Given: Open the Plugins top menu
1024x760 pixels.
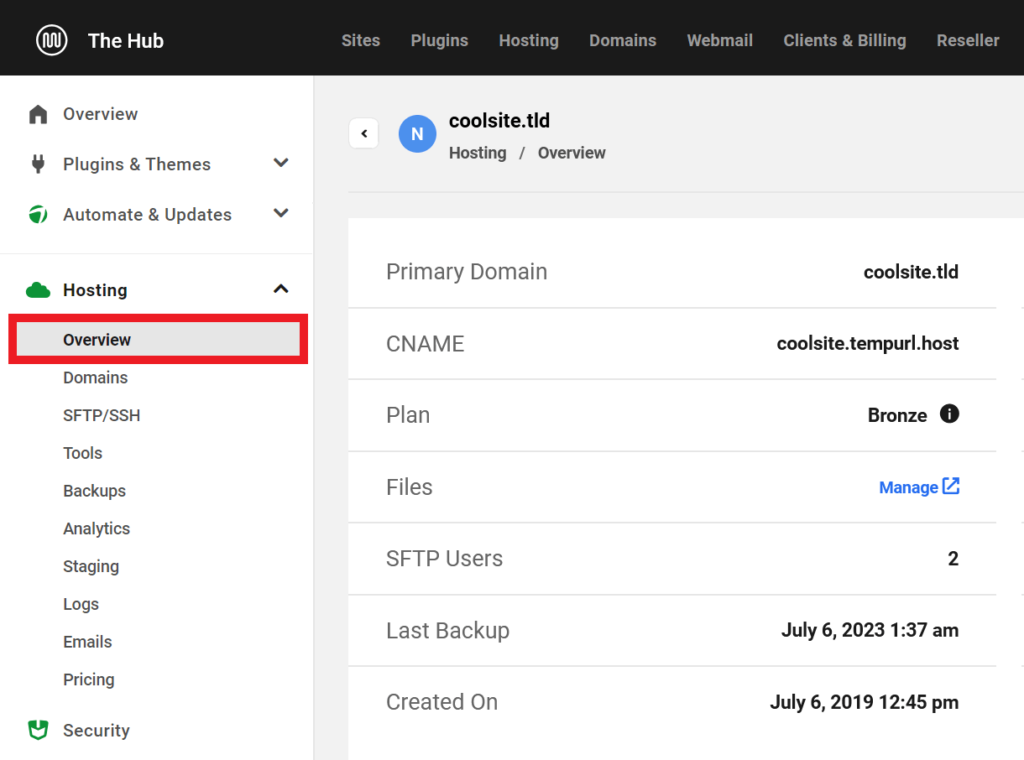Looking at the screenshot, I should pos(440,40).
